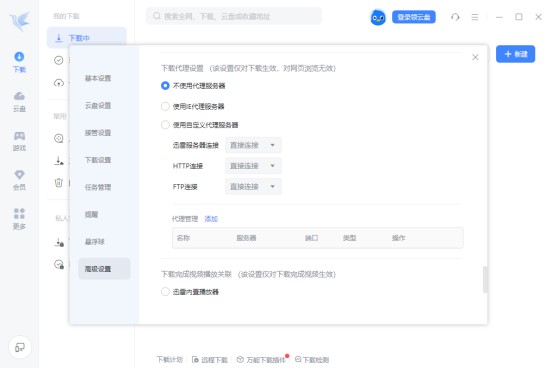Viewport: 557px width, 368px height.
Task: Click the download-arrow icon under 常用
Action: (59, 161)
